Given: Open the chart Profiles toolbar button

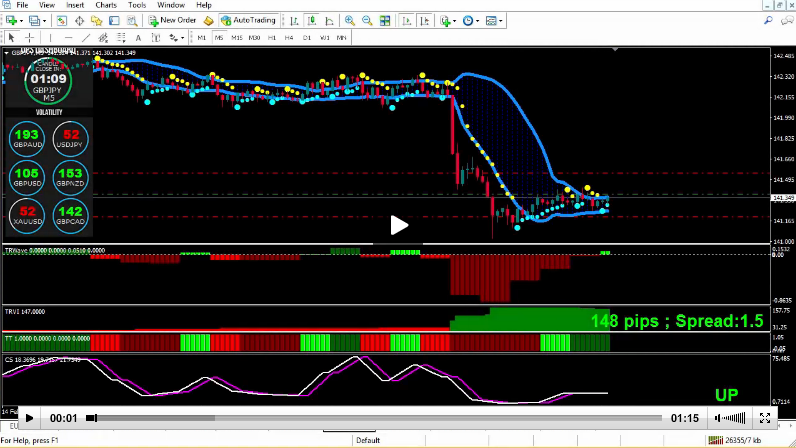Looking at the screenshot, I should [x=35, y=21].
